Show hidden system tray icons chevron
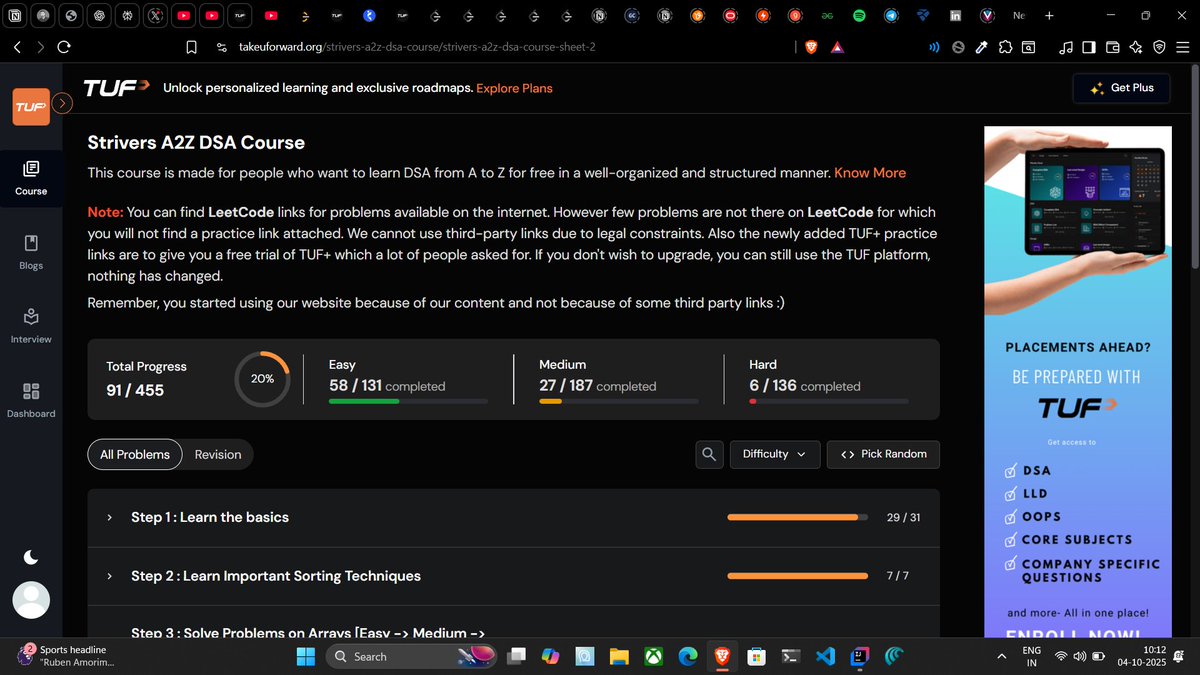Screen dimensions: 1200x675 [x=1002, y=656]
